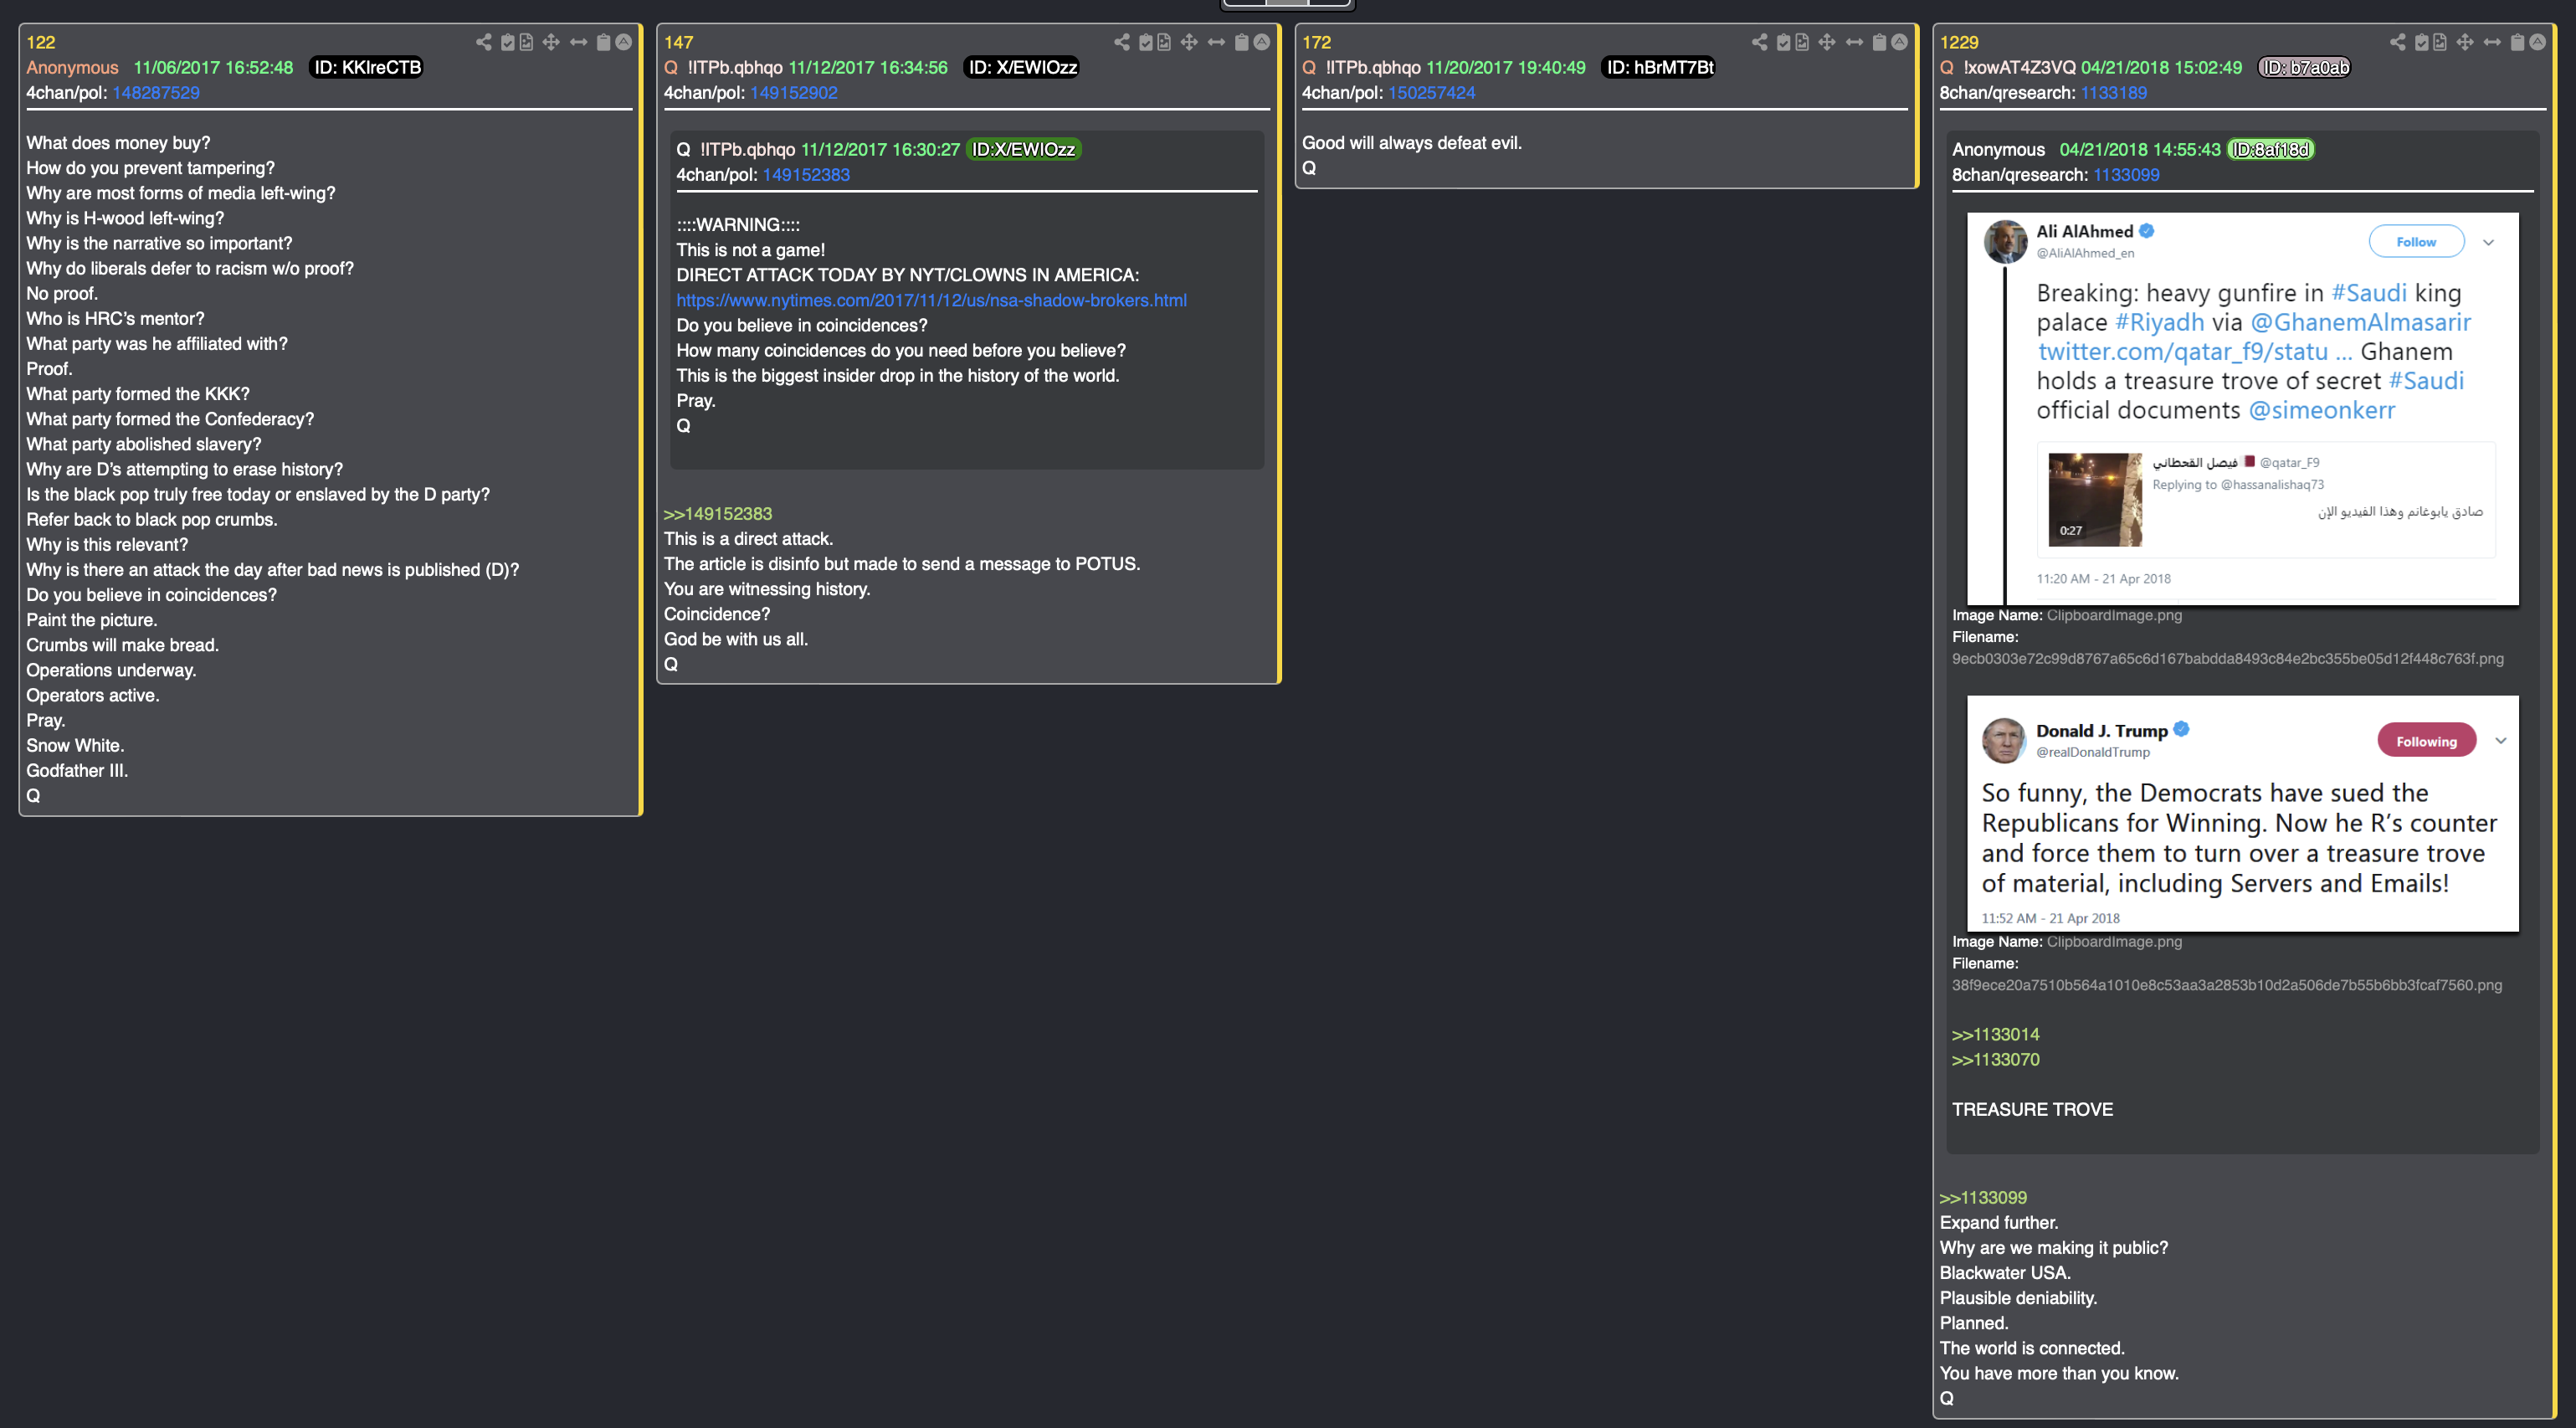Click the first image's filename ending 763f.png
Screen dimensions: 2576x1428
click(x=2227, y=659)
